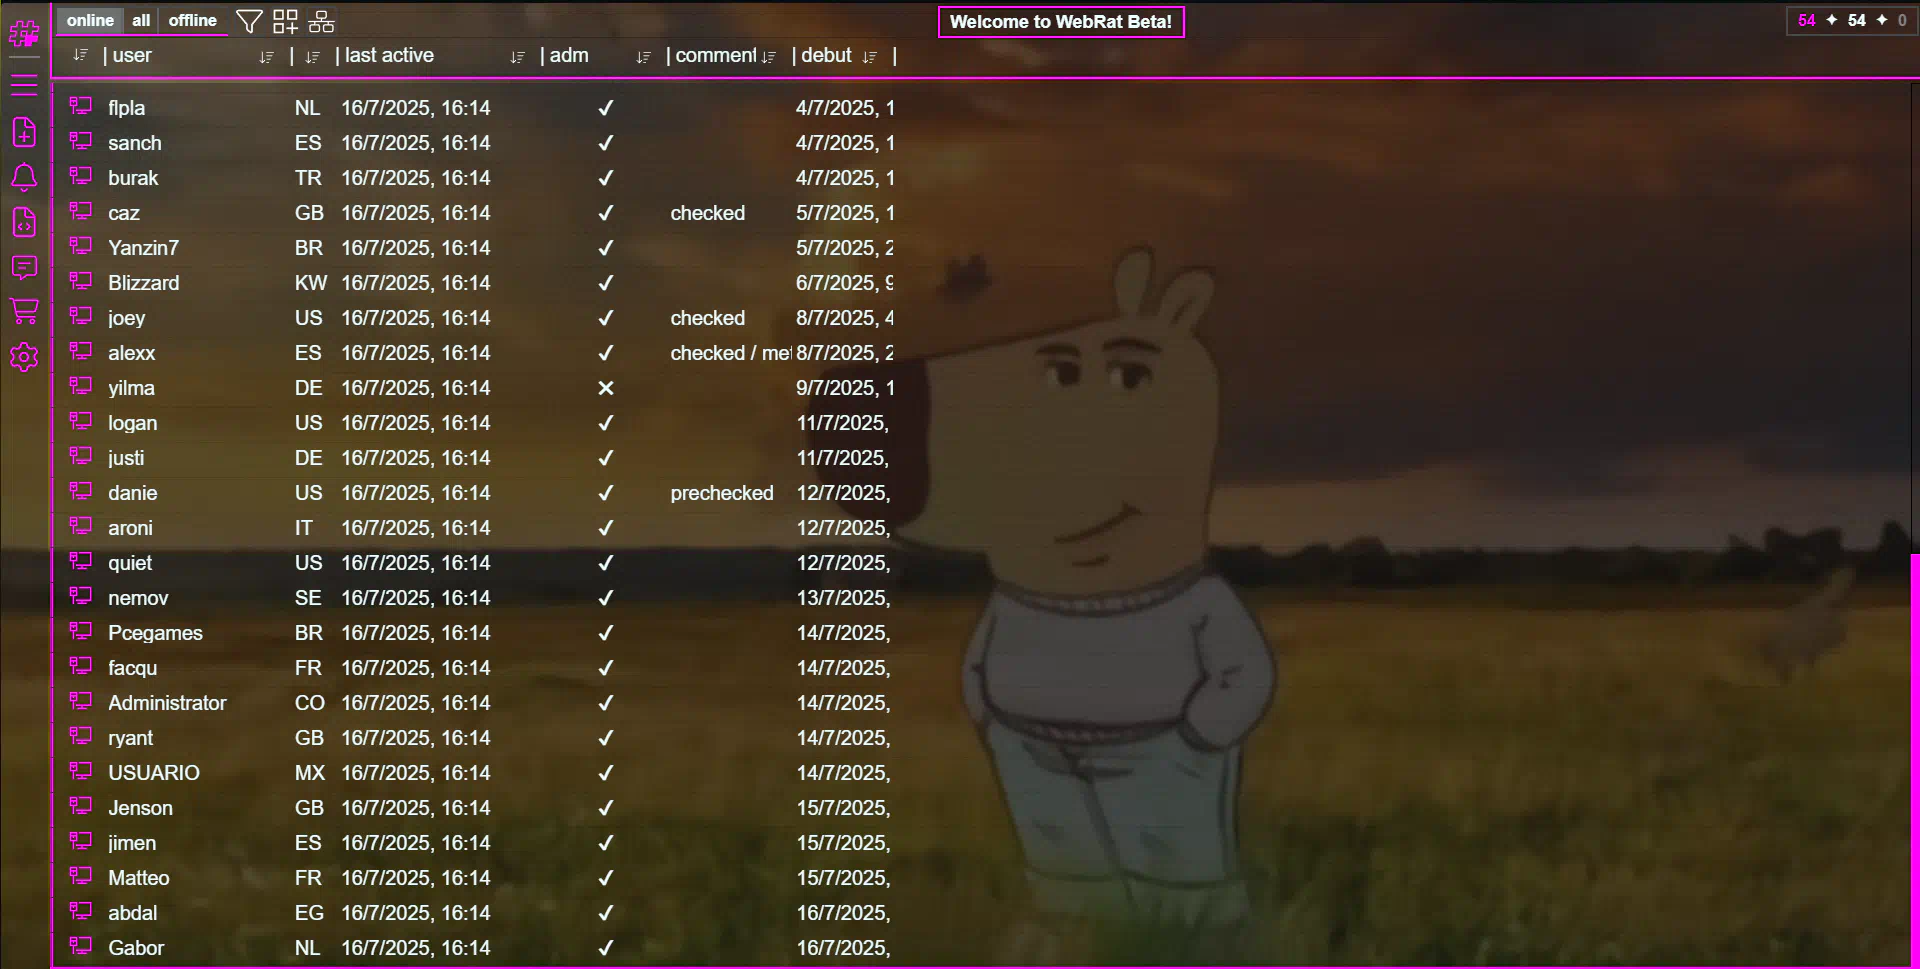Select the user name Yanzin7
This screenshot has width=1920, height=969.
tap(143, 248)
